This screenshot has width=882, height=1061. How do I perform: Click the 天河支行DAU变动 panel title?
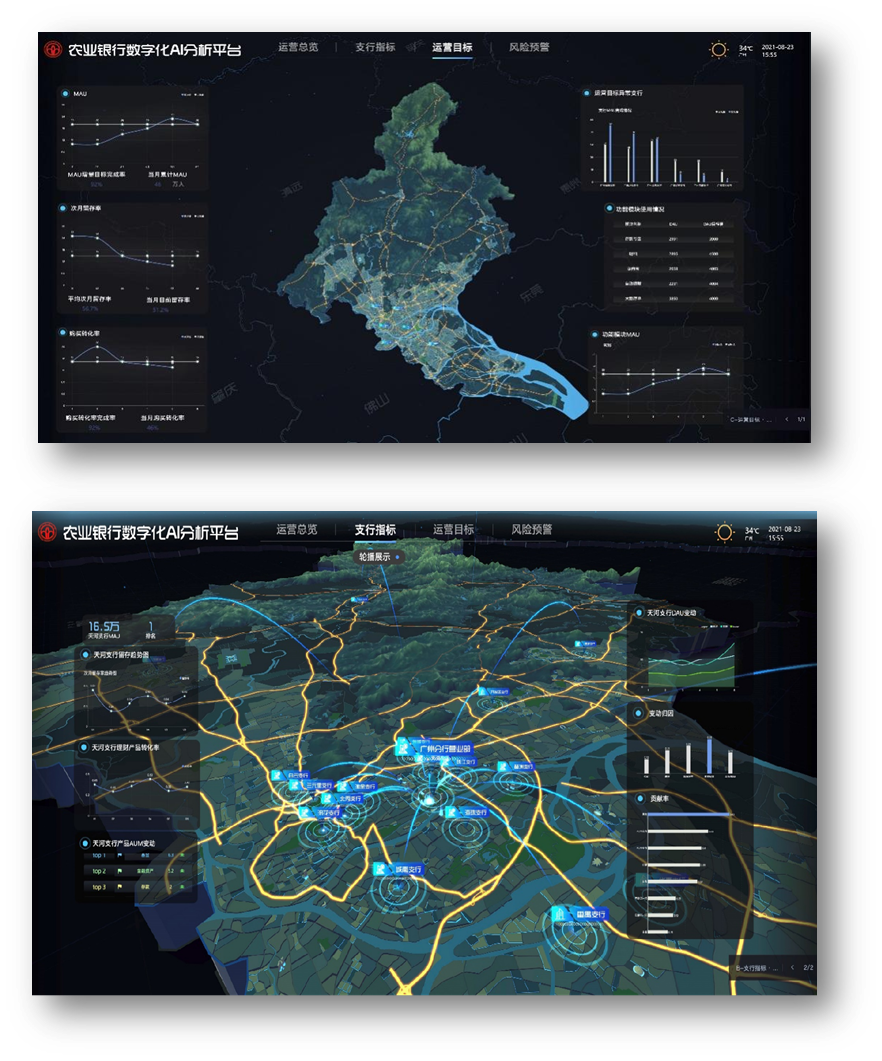[676, 612]
